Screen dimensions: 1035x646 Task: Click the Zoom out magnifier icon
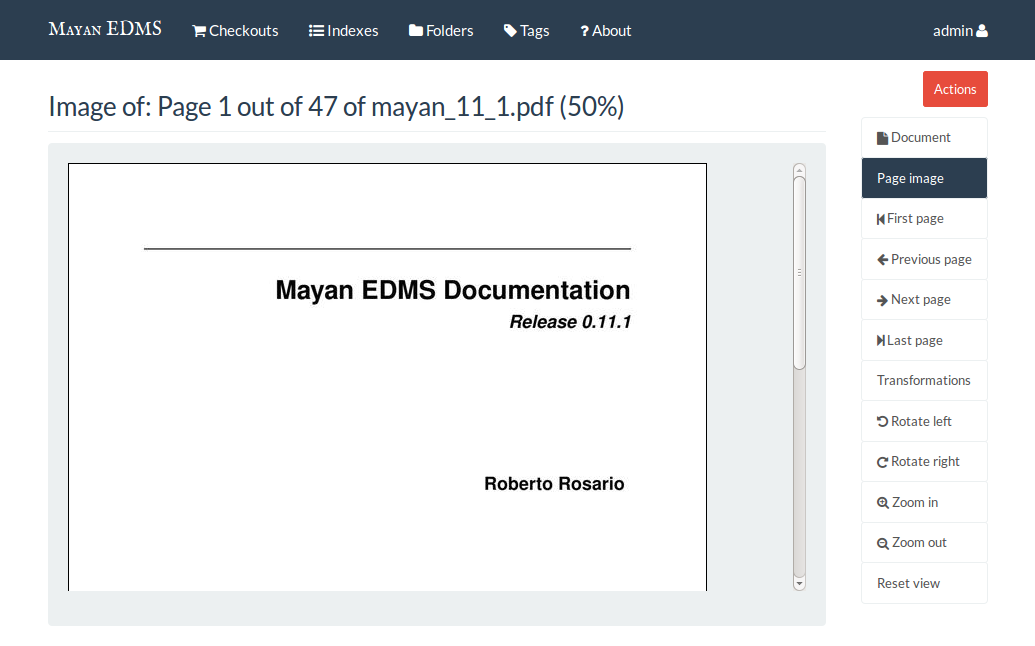[x=882, y=543]
